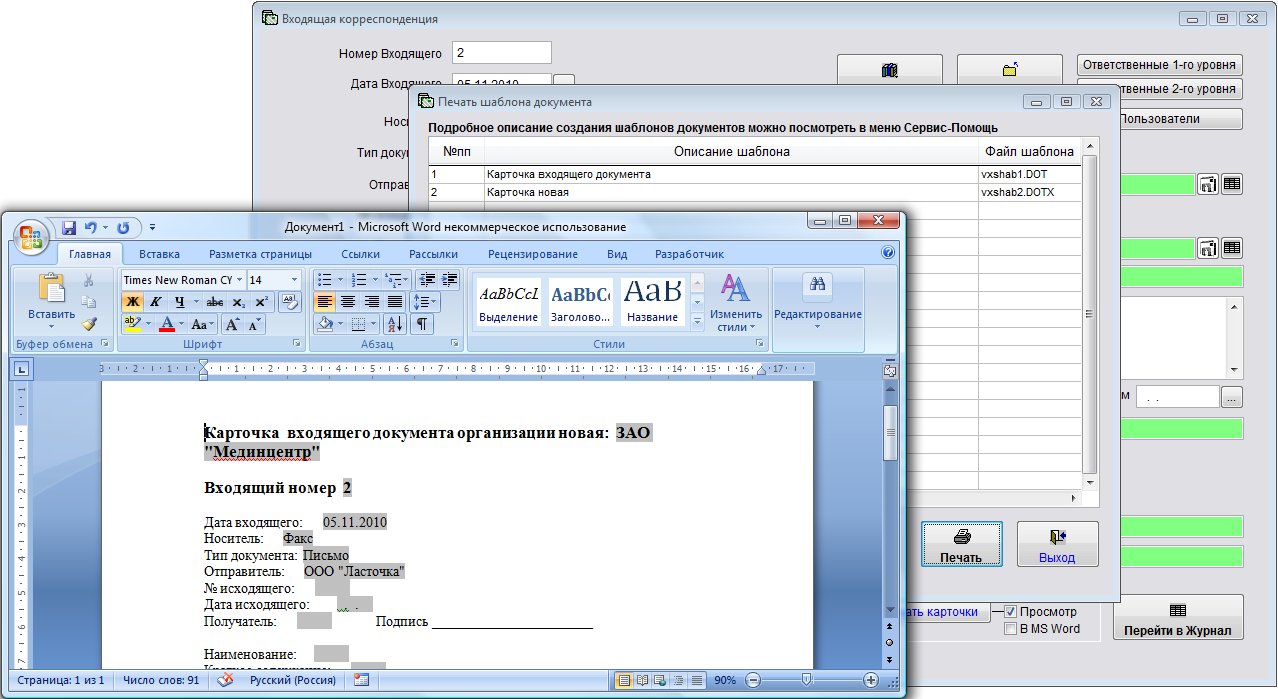Open the Рассылки ribbon tab

[434, 254]
